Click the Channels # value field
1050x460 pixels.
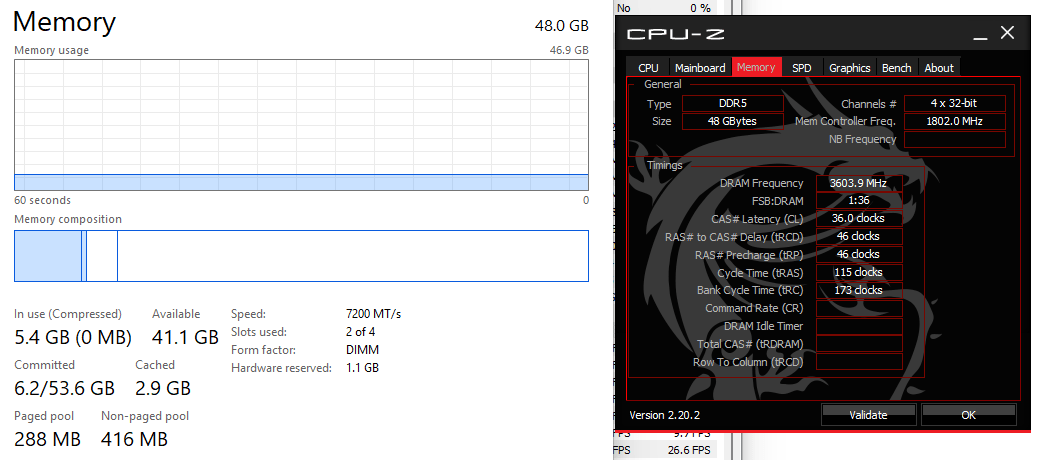pyautogui.click(x=955, y=103)
